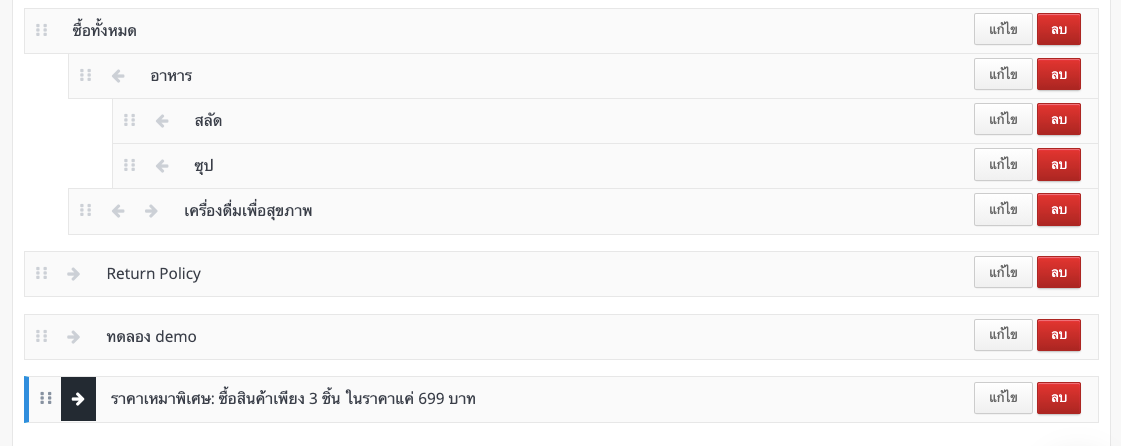Click left arrow icon beside ซุป
1121x446 pixels.
point(162,166)
